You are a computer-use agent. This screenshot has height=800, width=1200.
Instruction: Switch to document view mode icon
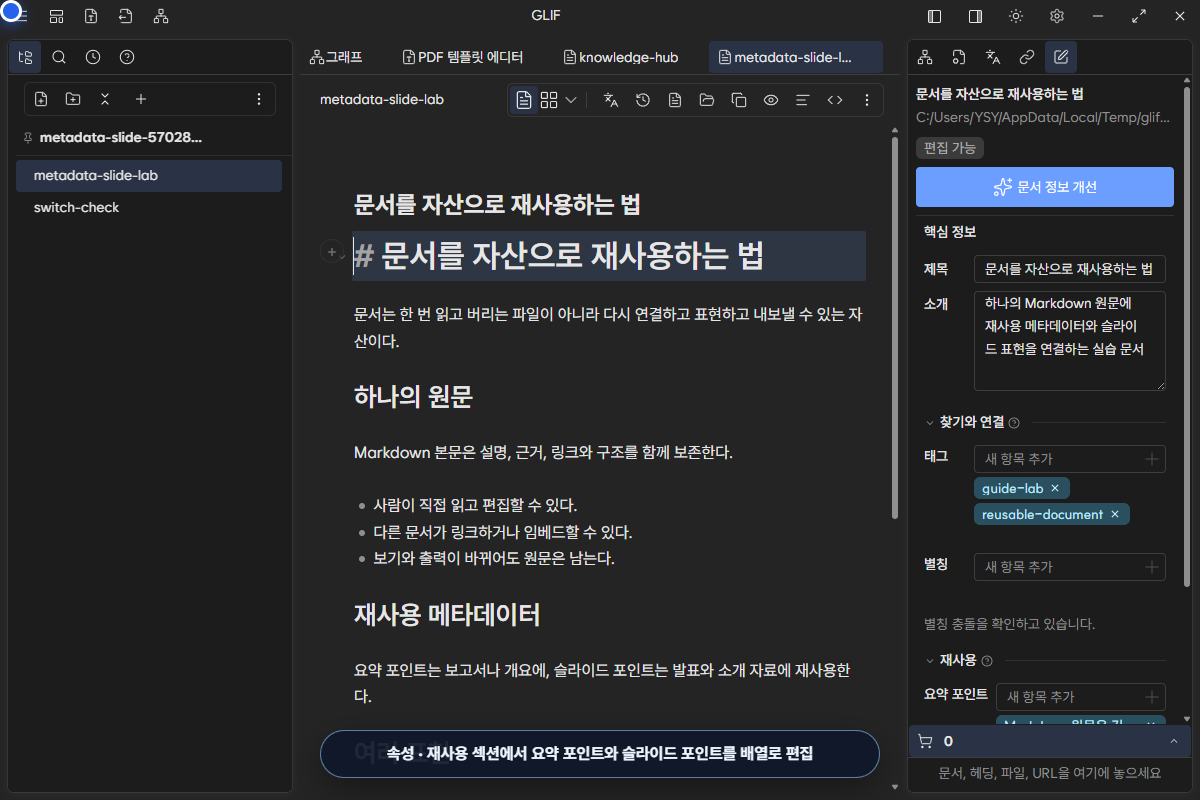pyautogui.click(x=524, y=100)
